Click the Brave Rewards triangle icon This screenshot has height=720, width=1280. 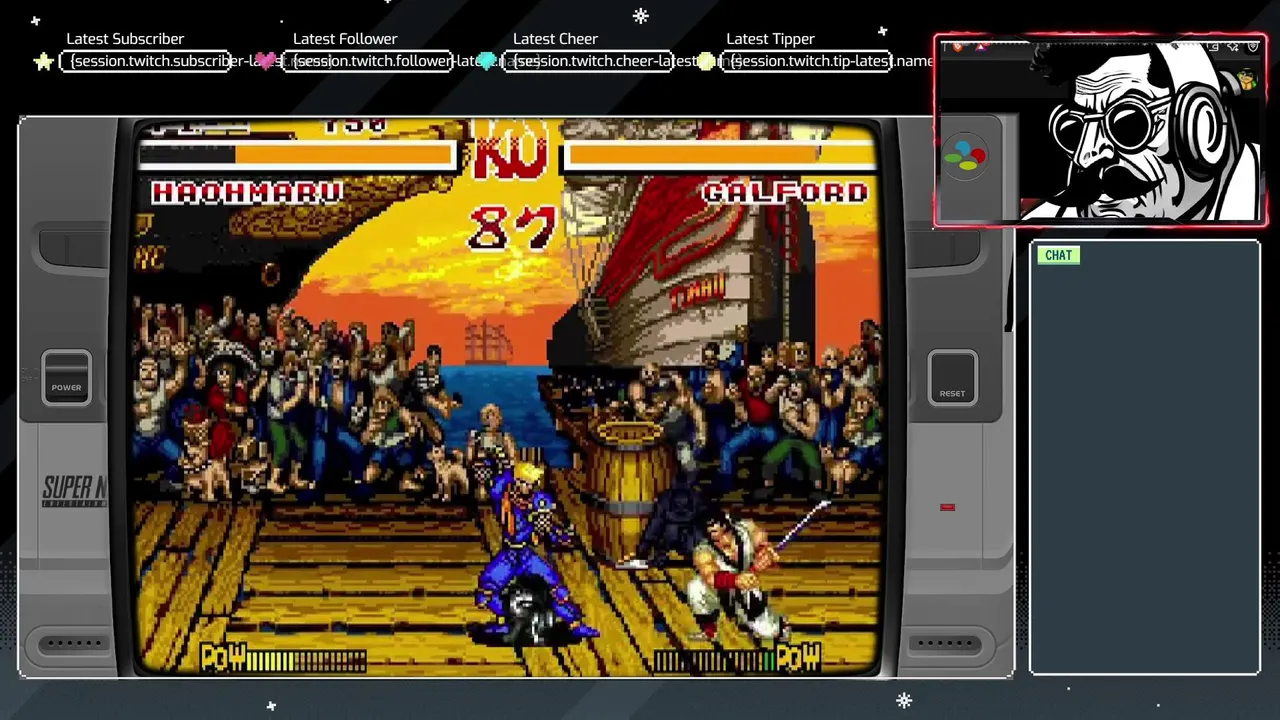point(981,47)
